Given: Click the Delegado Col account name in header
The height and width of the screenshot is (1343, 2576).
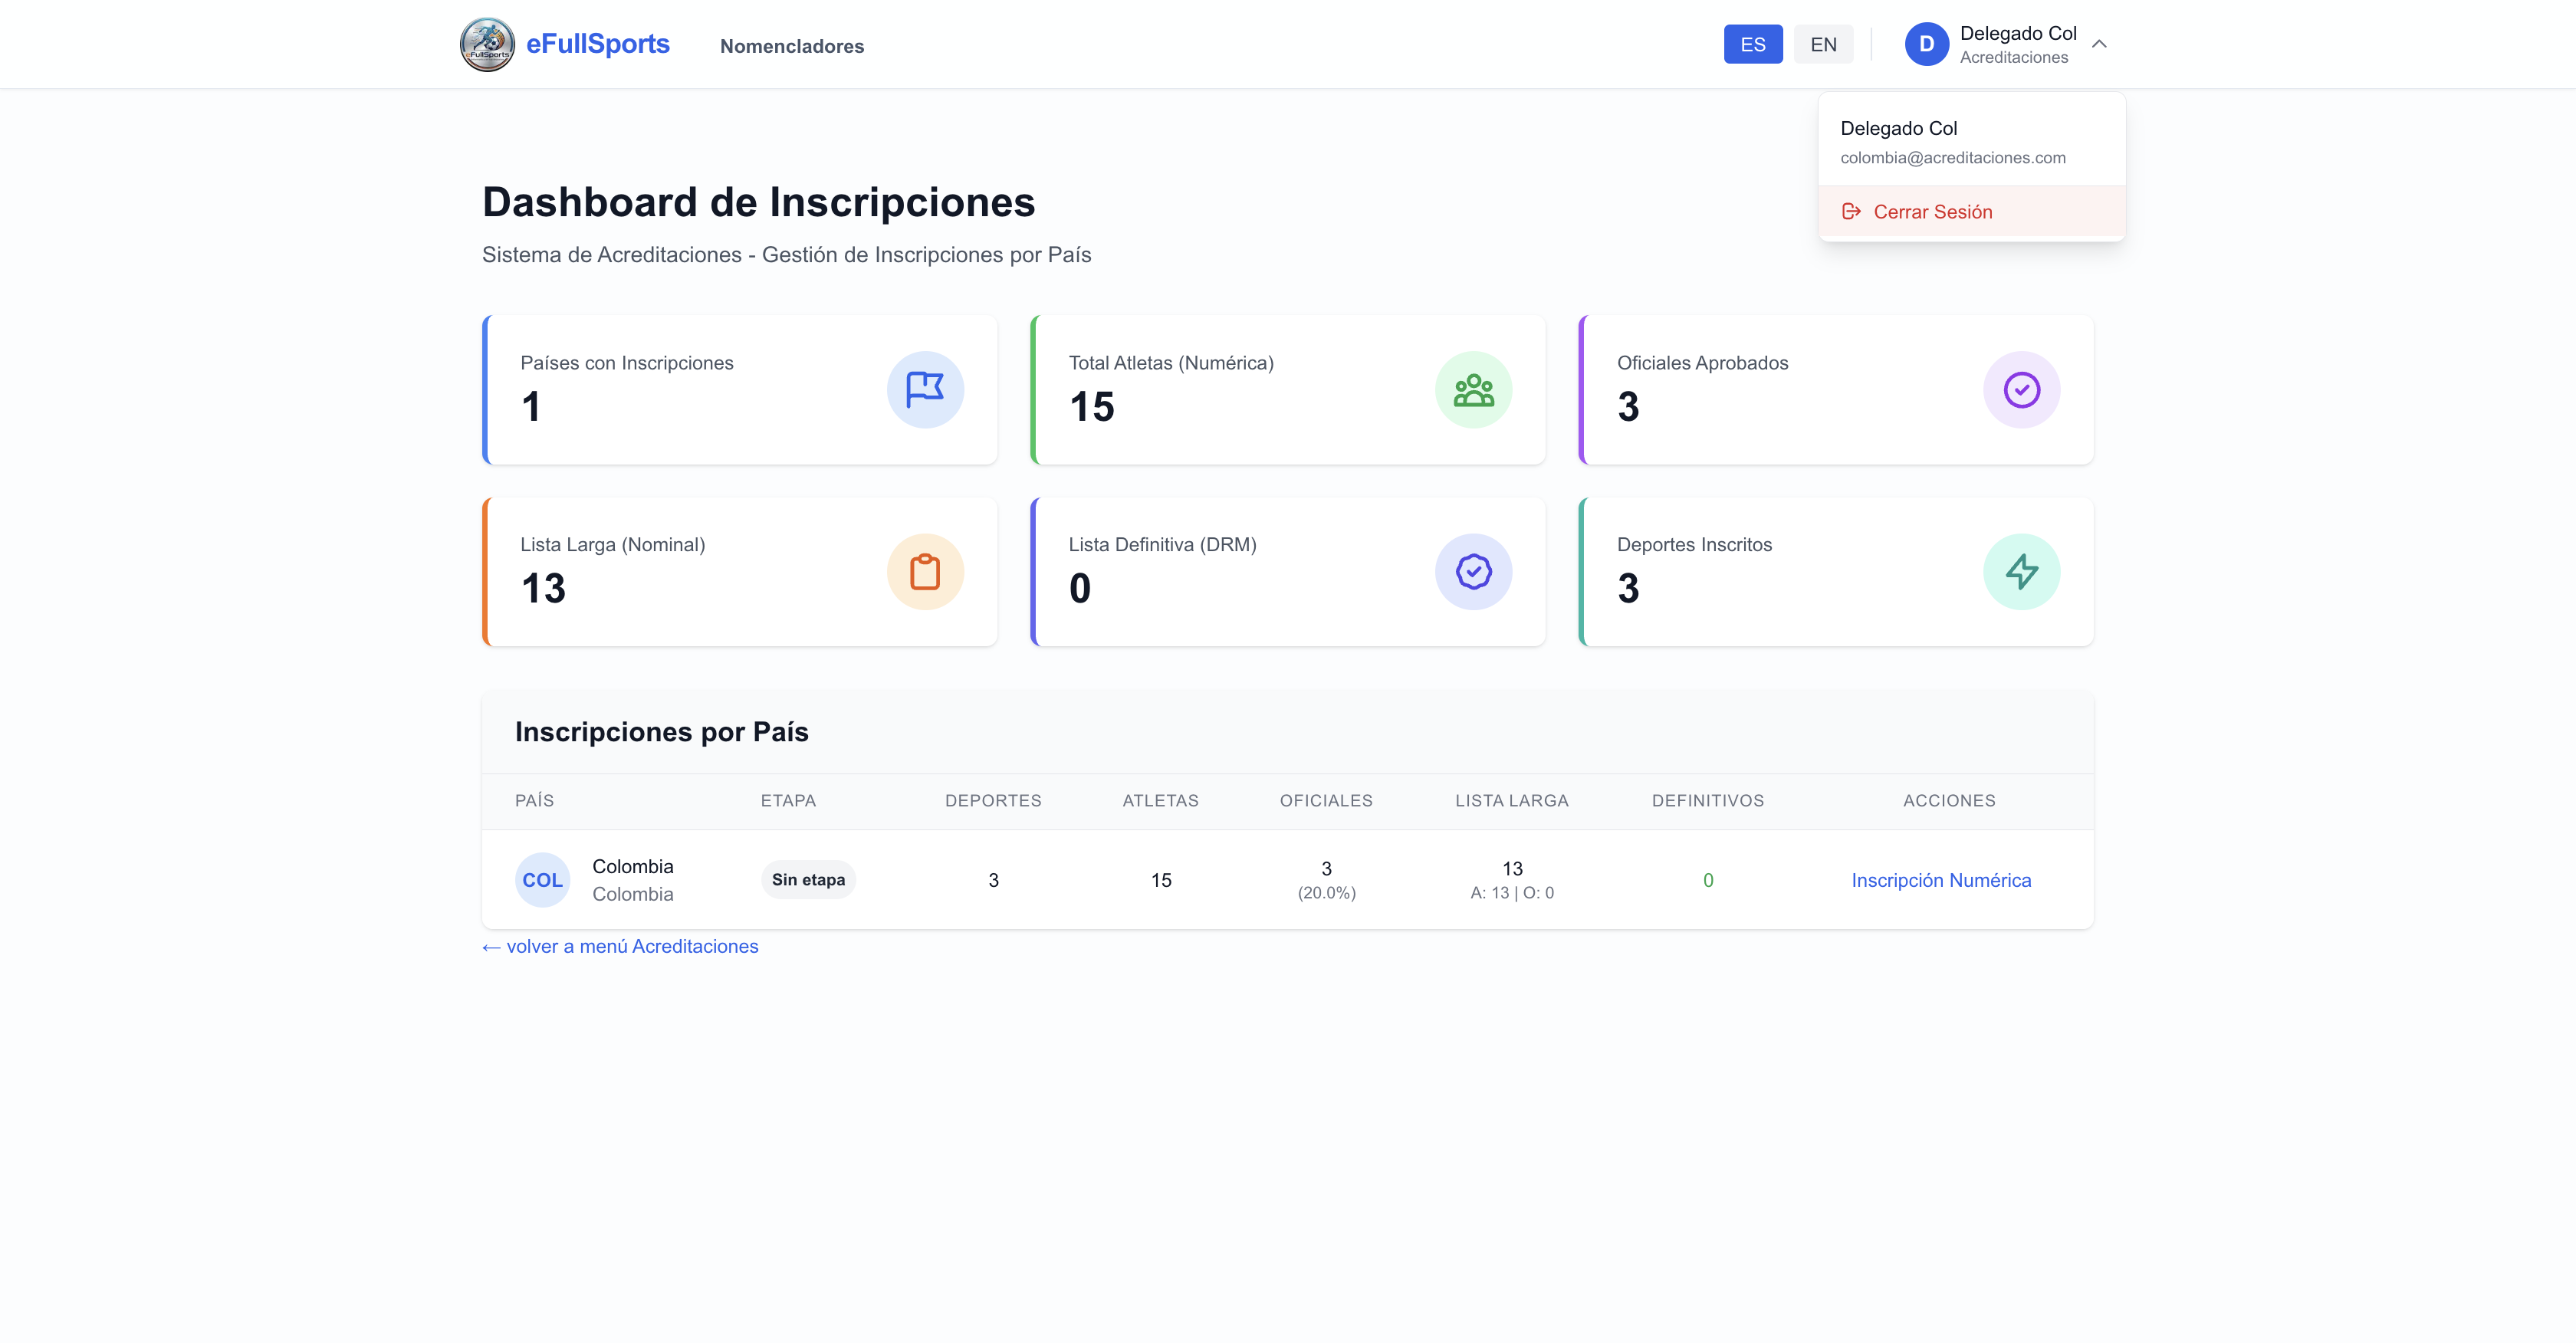Looking at the screenshot, I should point(2018,34).
